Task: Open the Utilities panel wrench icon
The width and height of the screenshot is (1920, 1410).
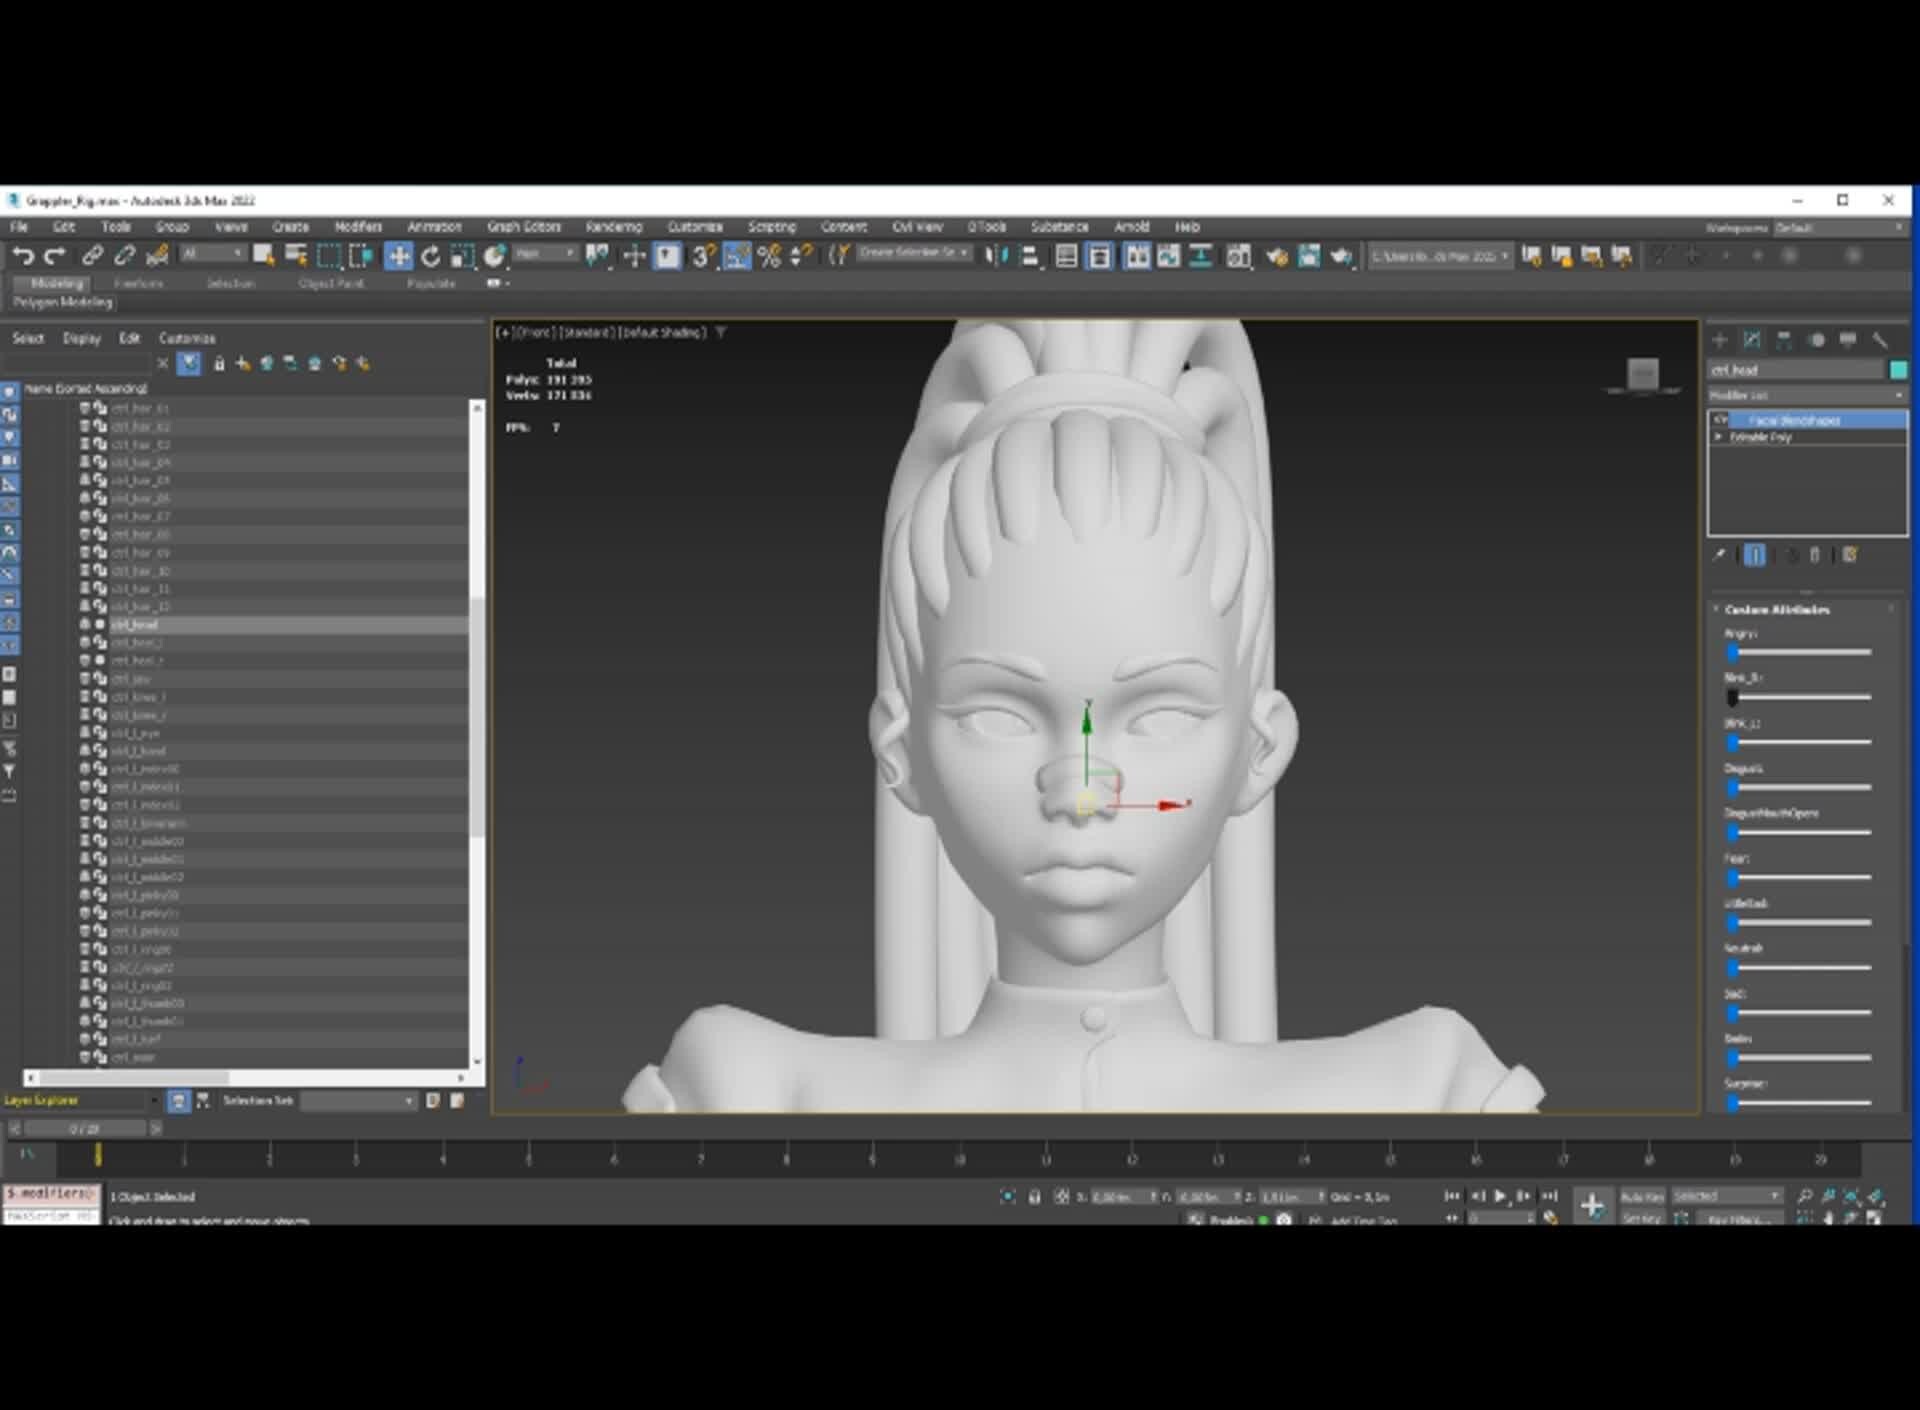Action: [1880, 340]
